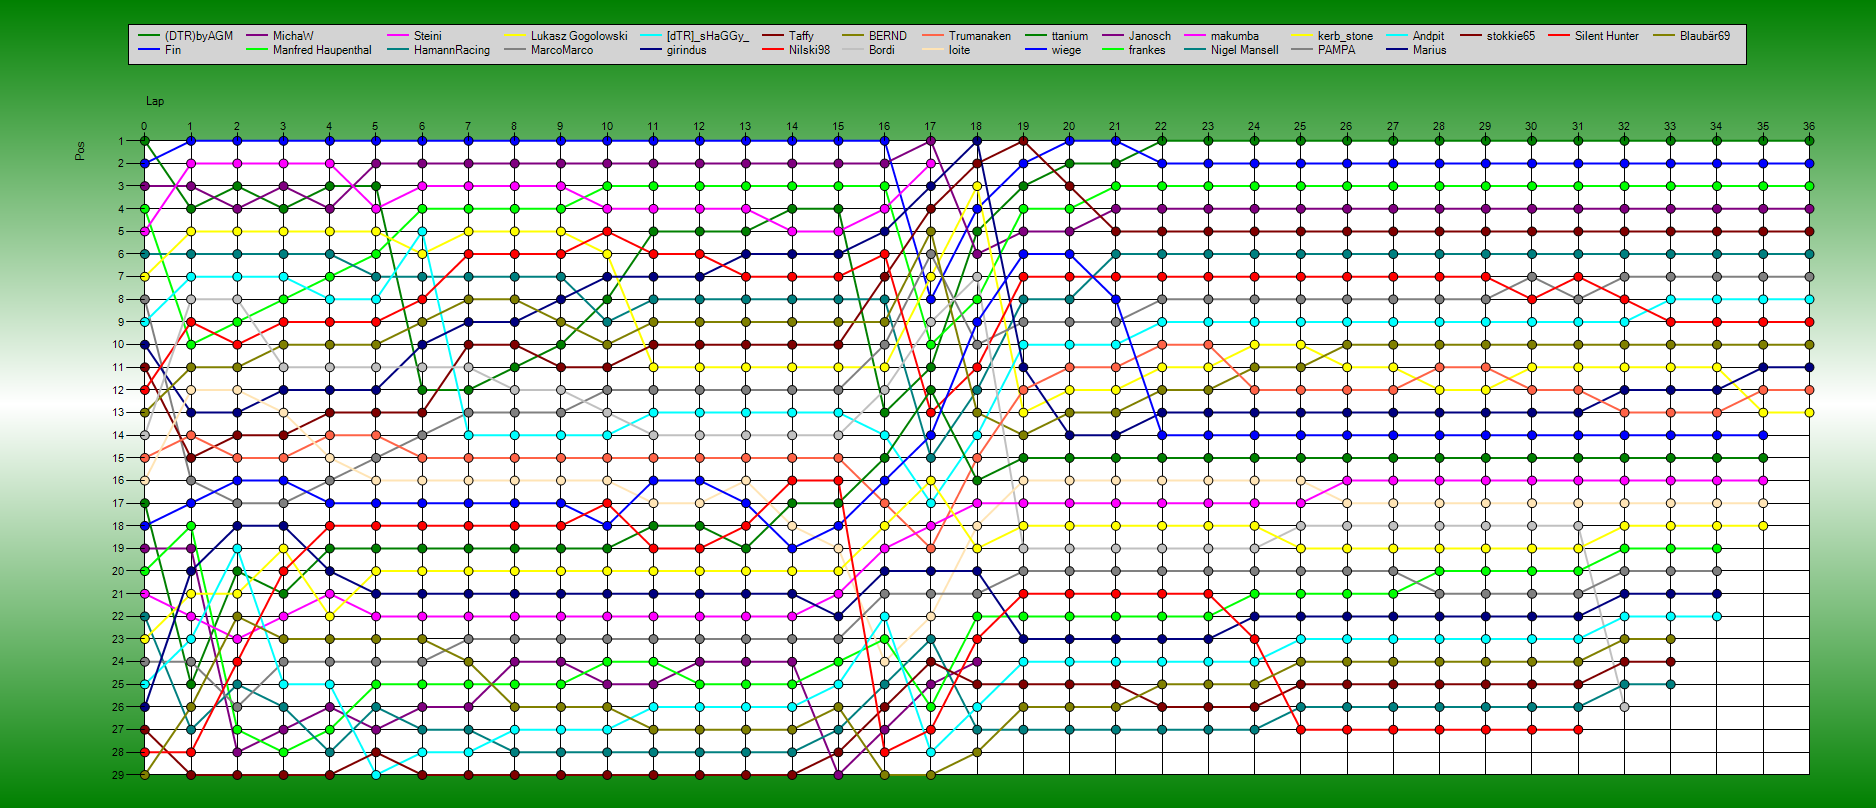Click the yellow marker at lap 36, position 13
1876x808 pixels.
pos(1809,412)
